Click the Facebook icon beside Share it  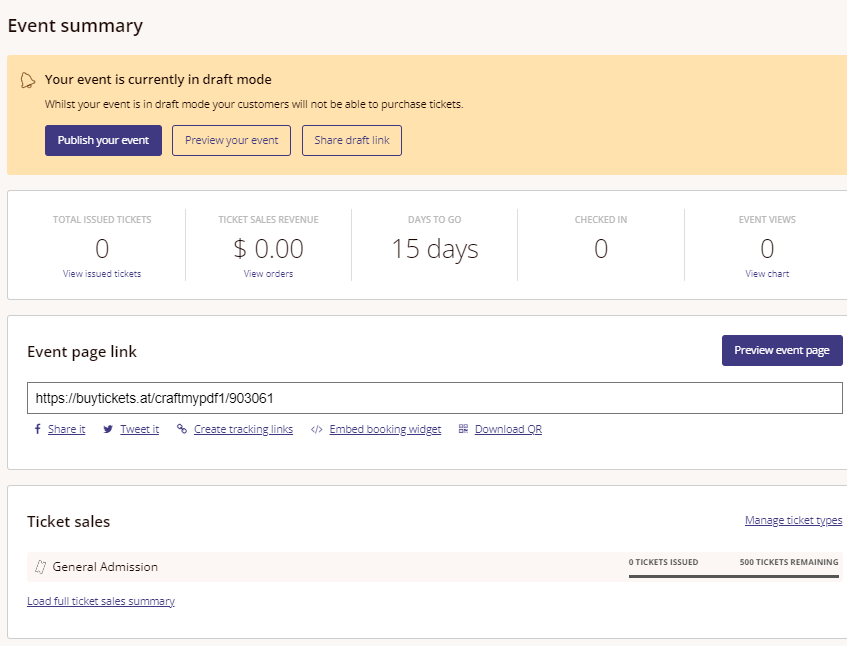tap(37, 429)
